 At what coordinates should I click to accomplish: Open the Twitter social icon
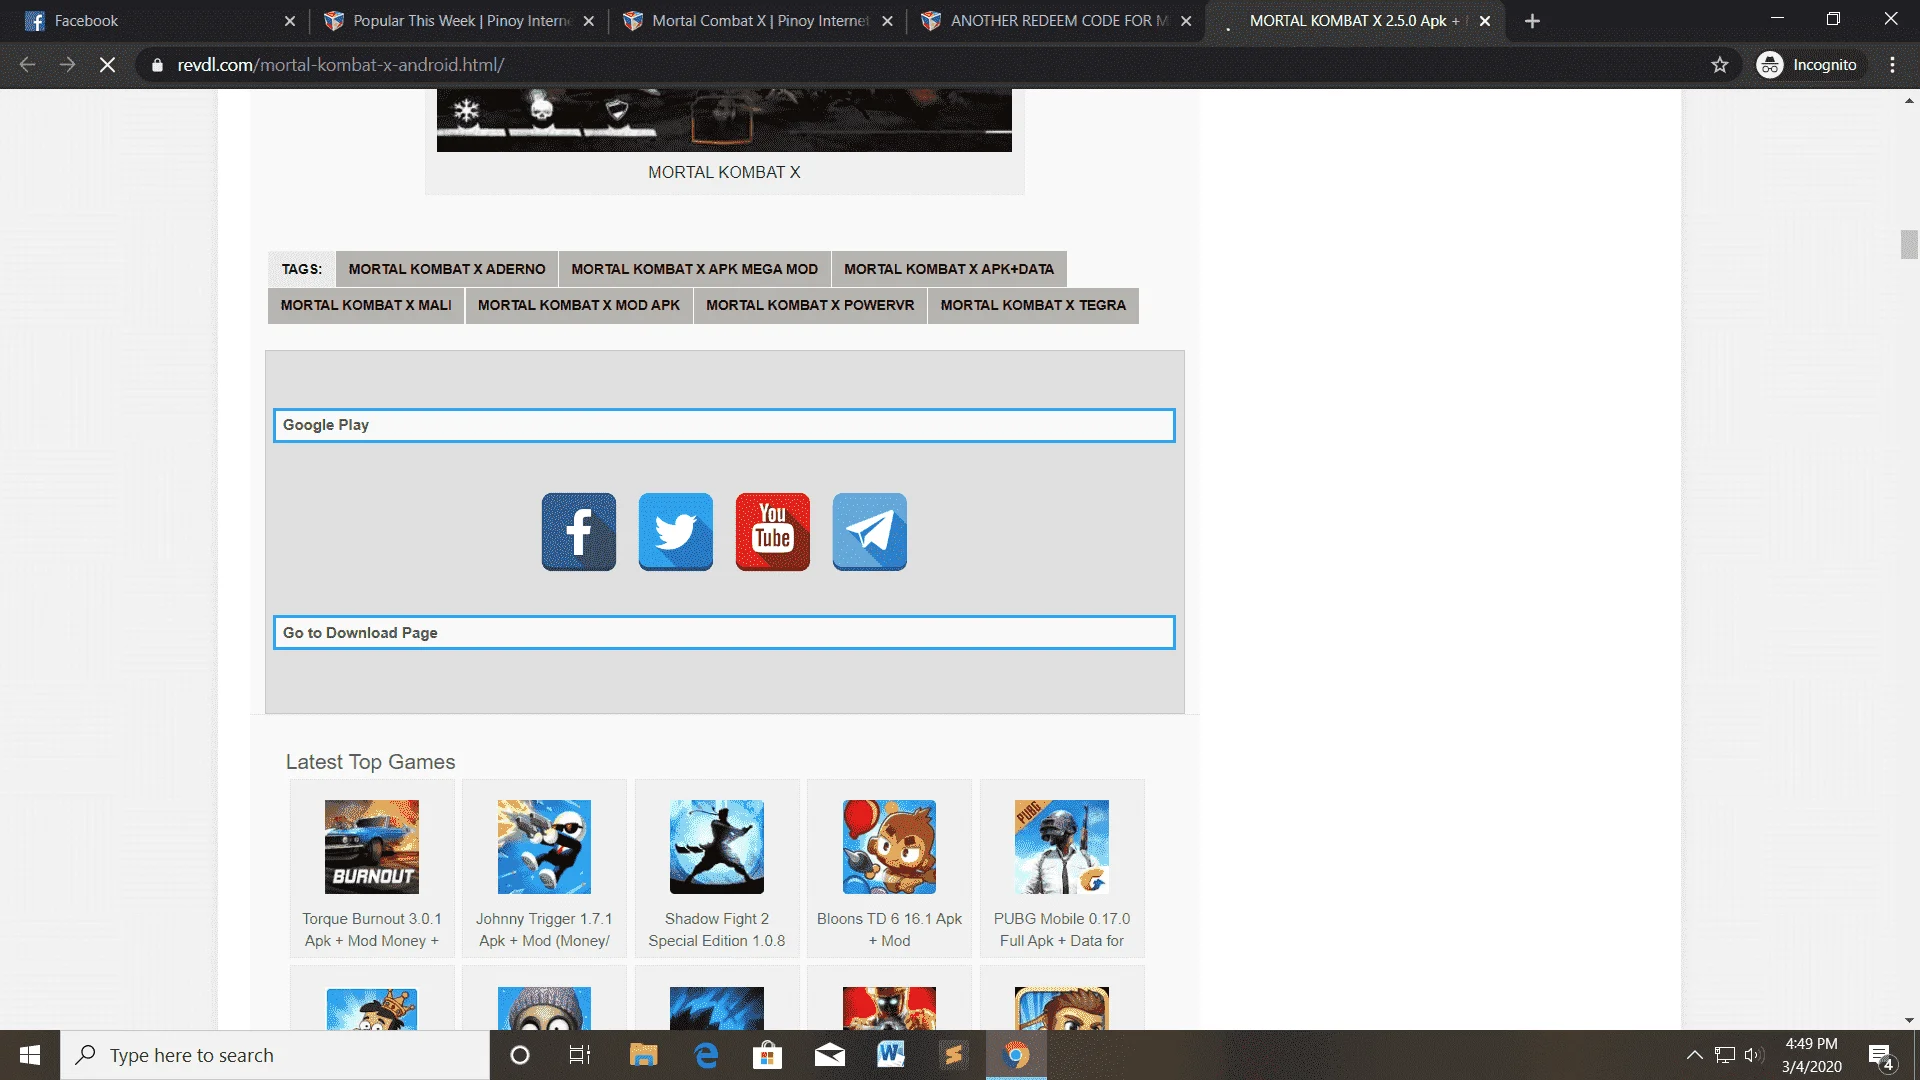click(x=676, y=532)
